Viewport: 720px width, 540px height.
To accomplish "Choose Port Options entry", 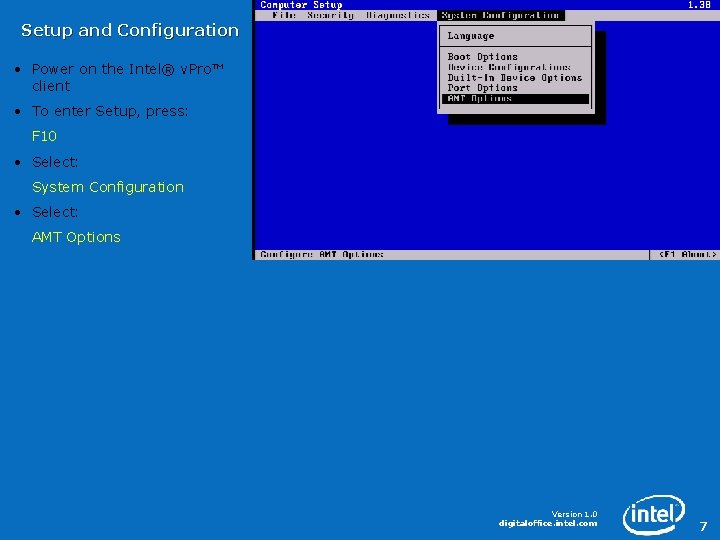I will pyautogui.click(x=483, y=88).
